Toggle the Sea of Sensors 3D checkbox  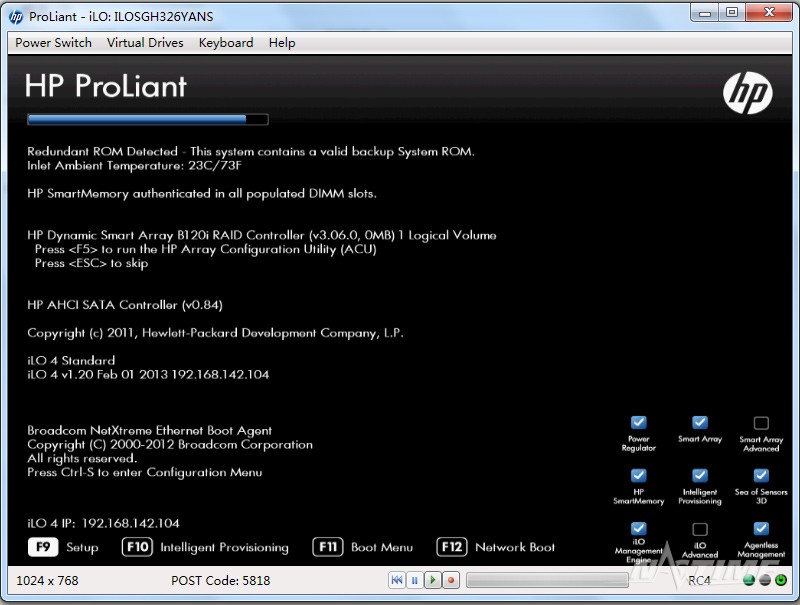tap(761, 475)
